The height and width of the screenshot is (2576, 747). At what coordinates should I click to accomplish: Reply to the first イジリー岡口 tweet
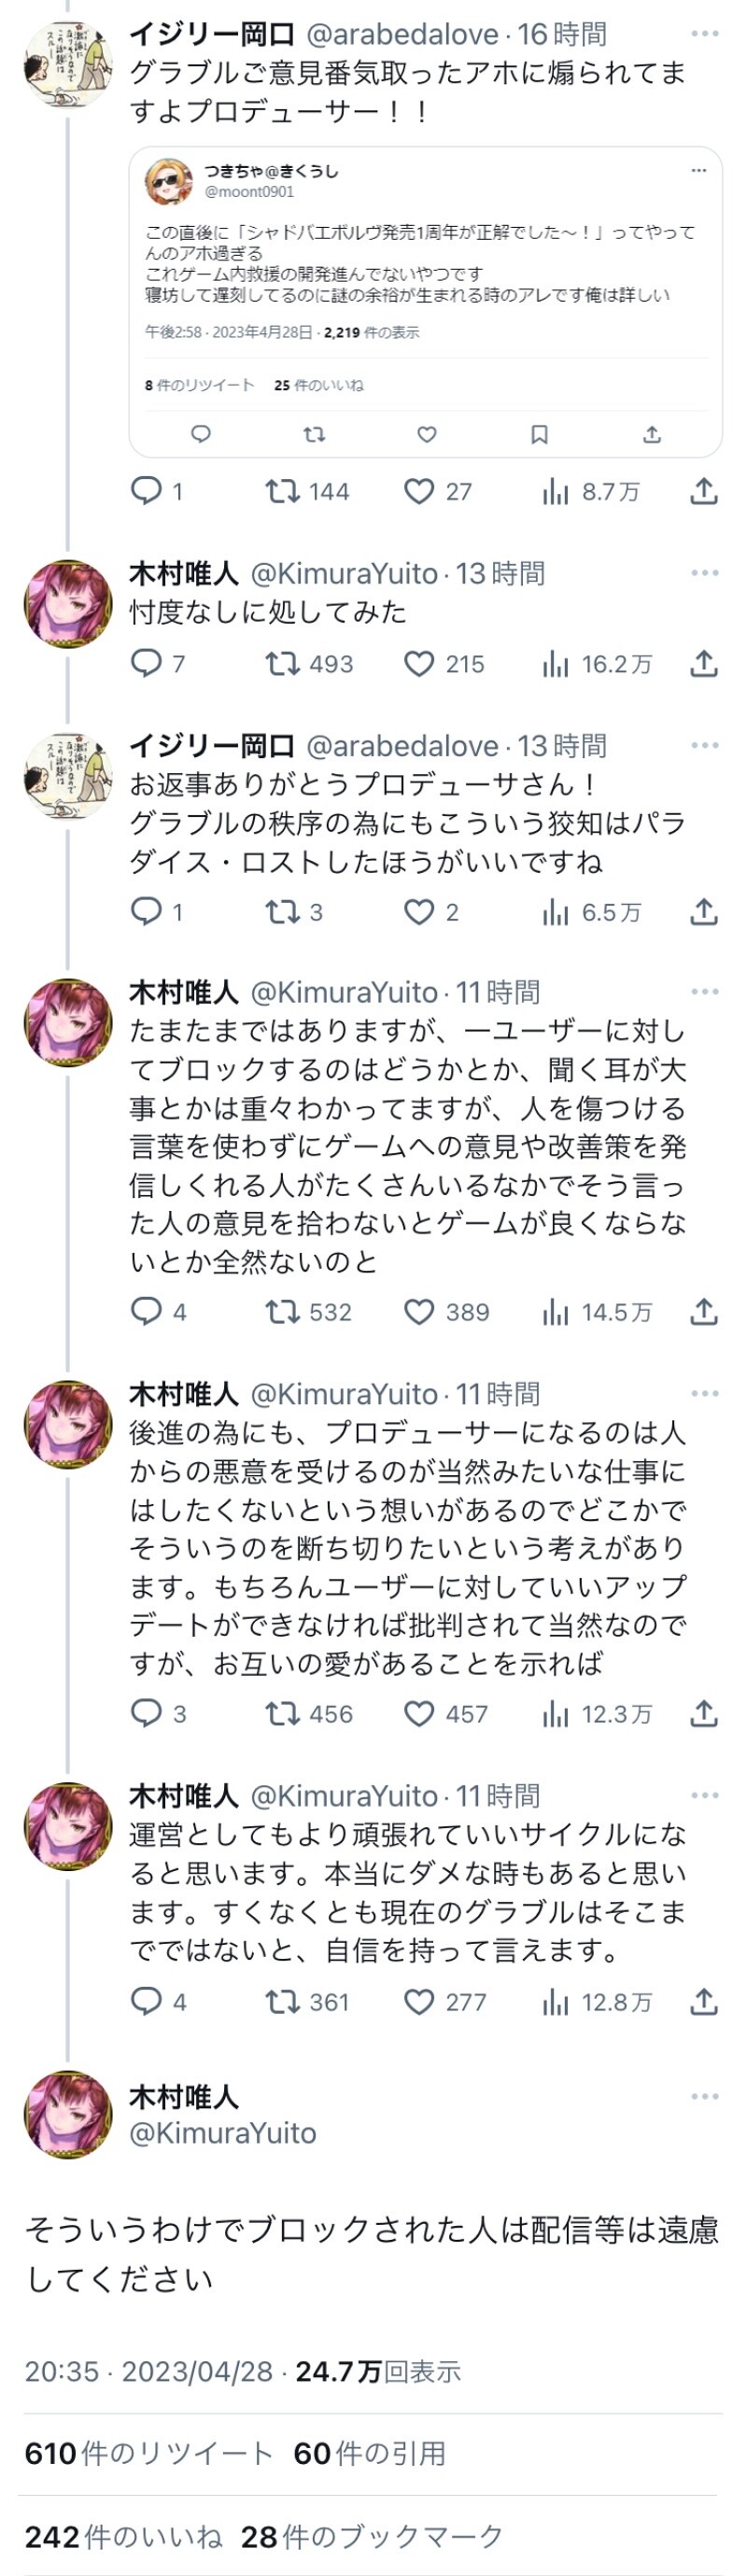point(147,490)
